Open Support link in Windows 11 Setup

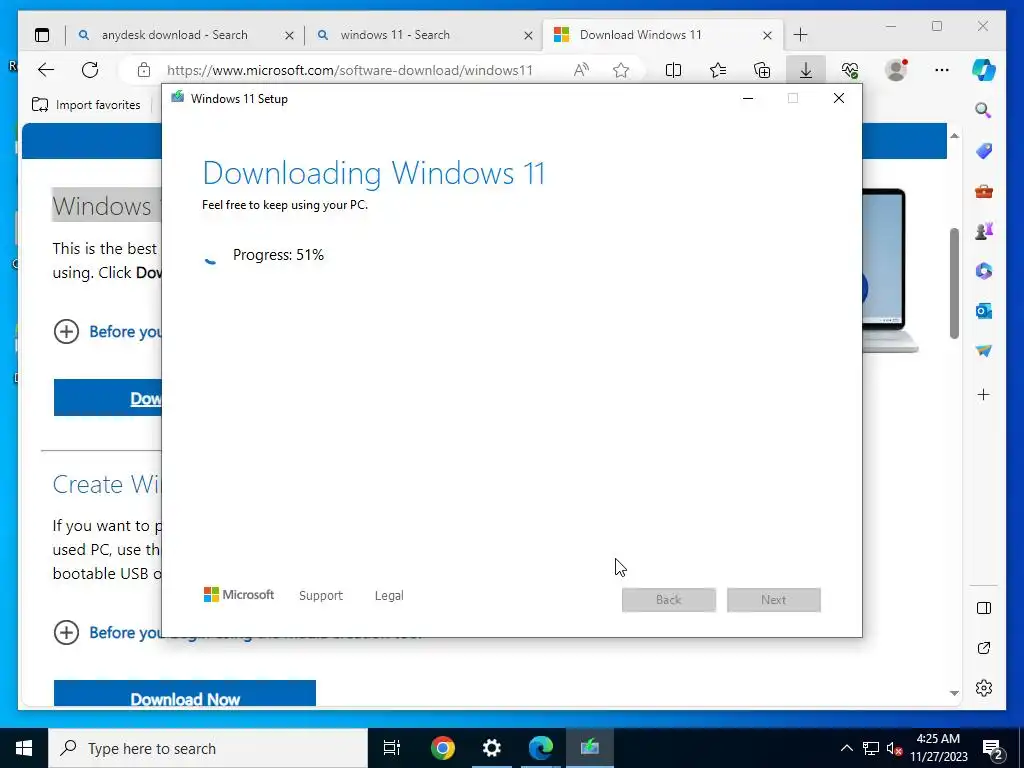click(321, 596)
